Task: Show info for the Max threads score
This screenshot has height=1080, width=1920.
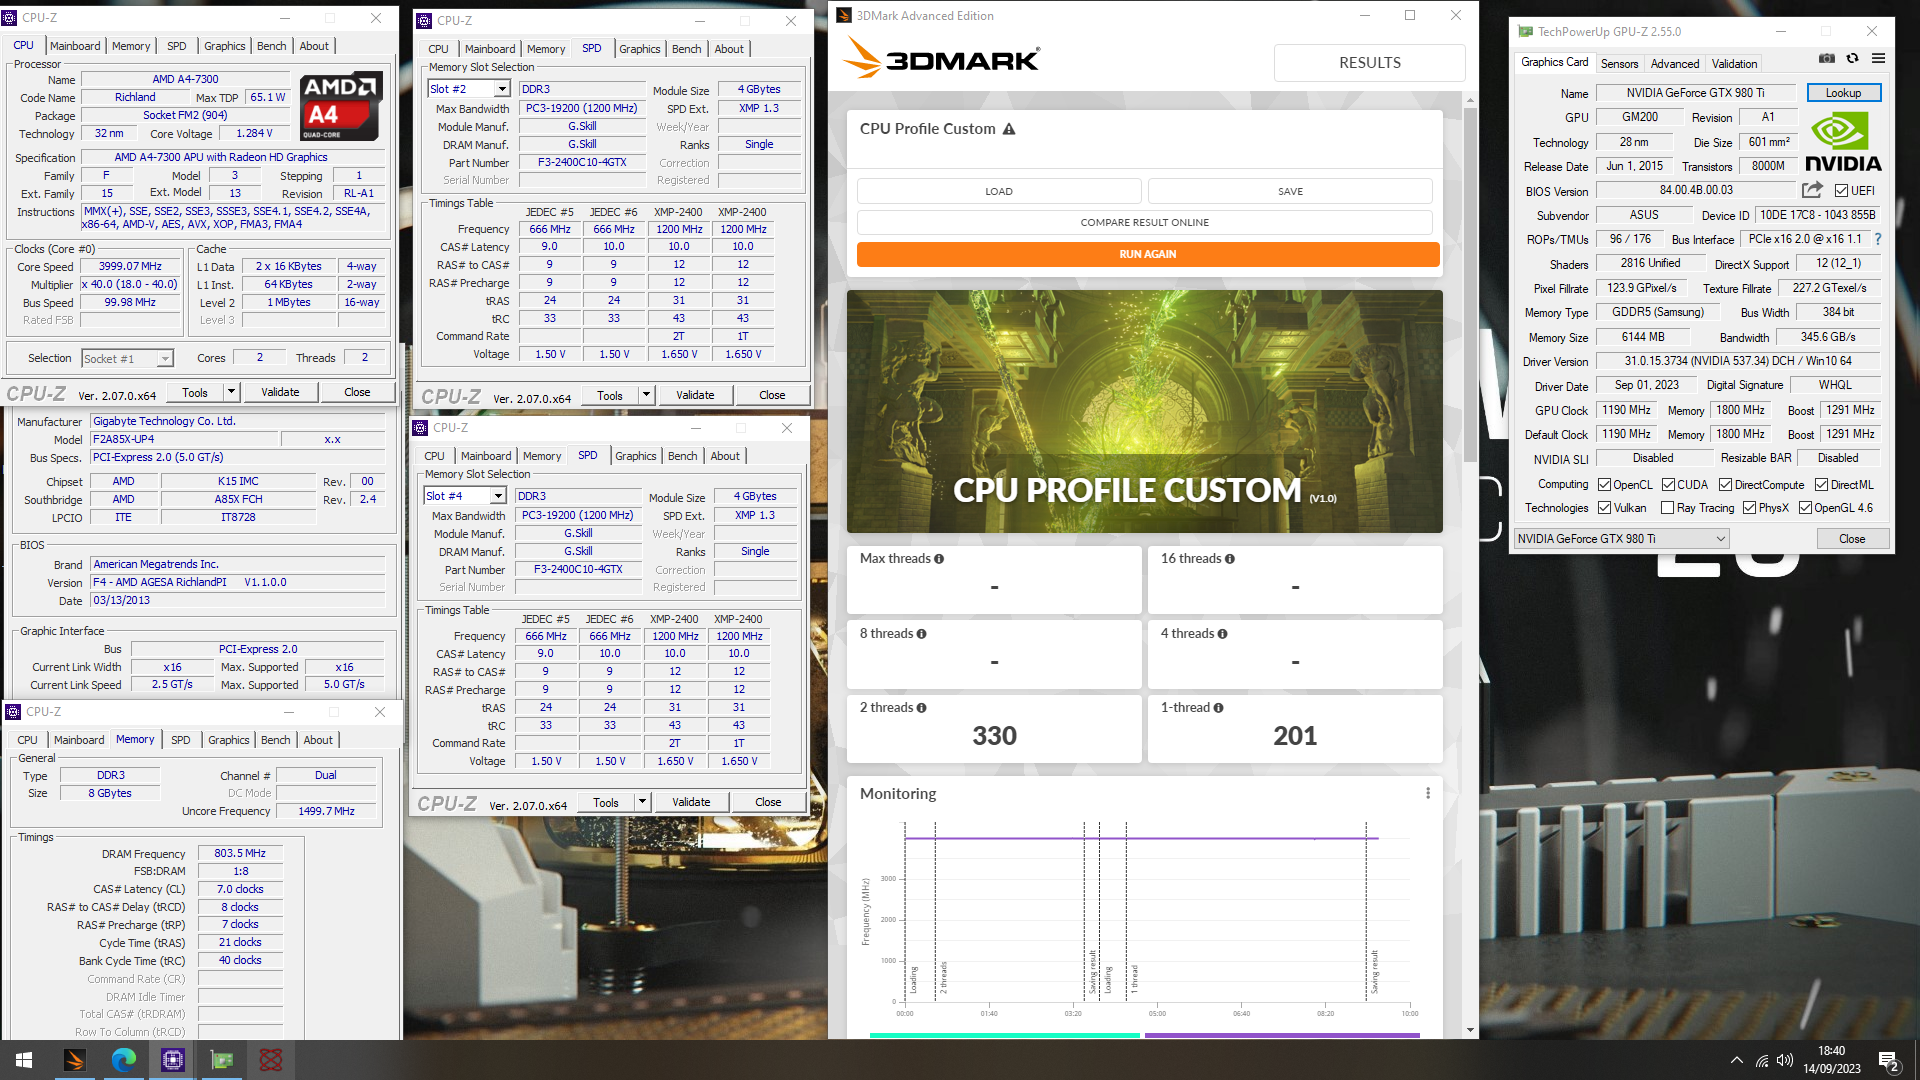Action: coord(939,559)
